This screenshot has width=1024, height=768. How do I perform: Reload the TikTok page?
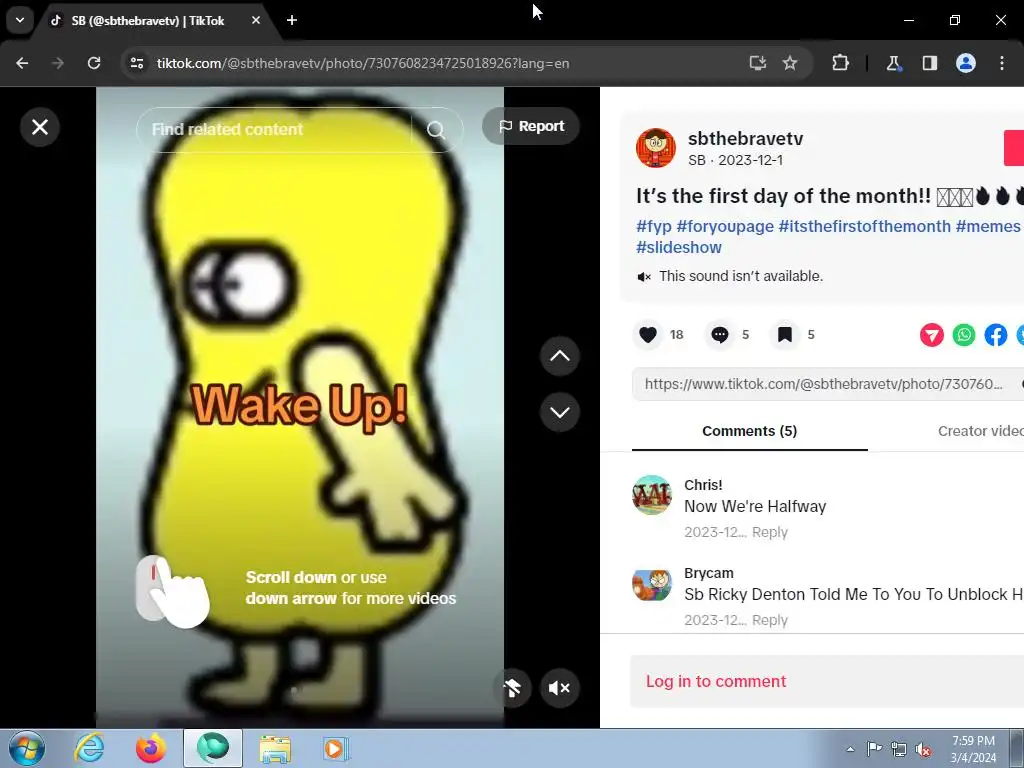pos(94,63)
